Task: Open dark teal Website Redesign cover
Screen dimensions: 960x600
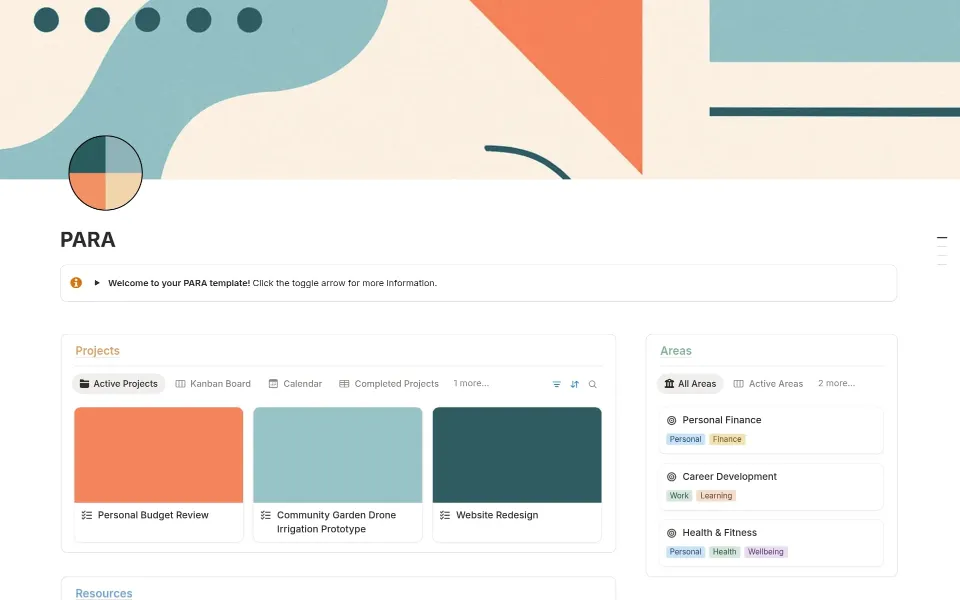Action: [x=517, y=455]
